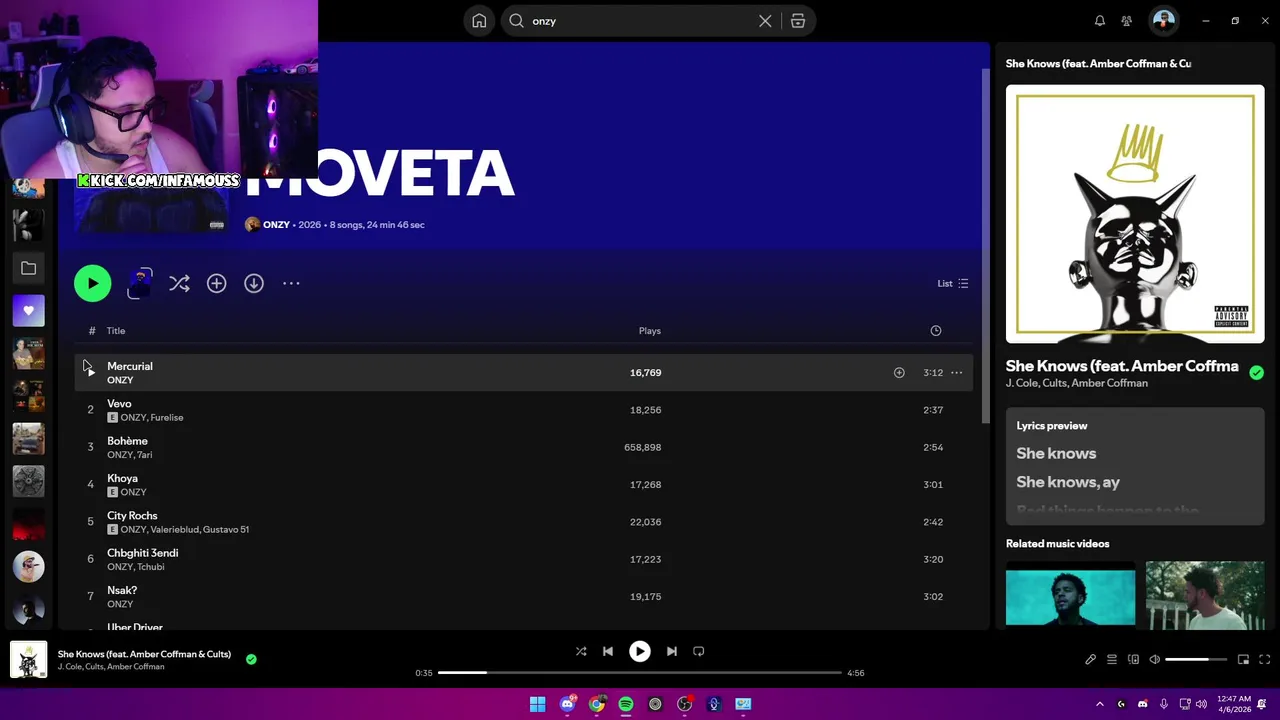Open the folder in library sidebar
This screenshot has width=1280, height=720.
28,268
